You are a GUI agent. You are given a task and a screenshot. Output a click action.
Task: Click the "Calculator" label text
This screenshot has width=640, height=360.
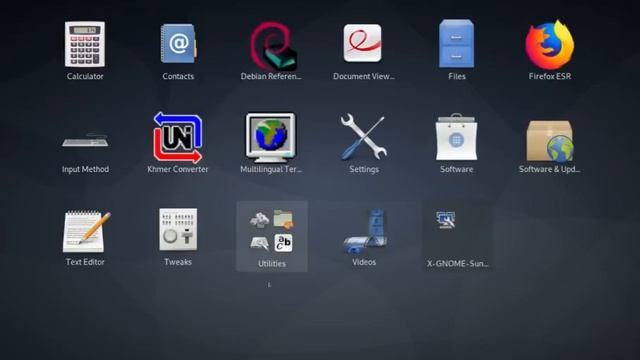click(x=85, y=76)
